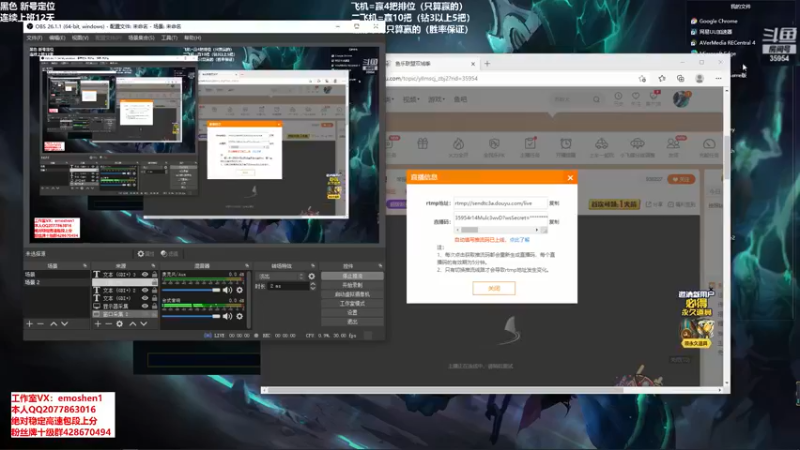Add a new scene in OBS scenes panel
This screenshot has height=450, width=800.
pos(30,324)
